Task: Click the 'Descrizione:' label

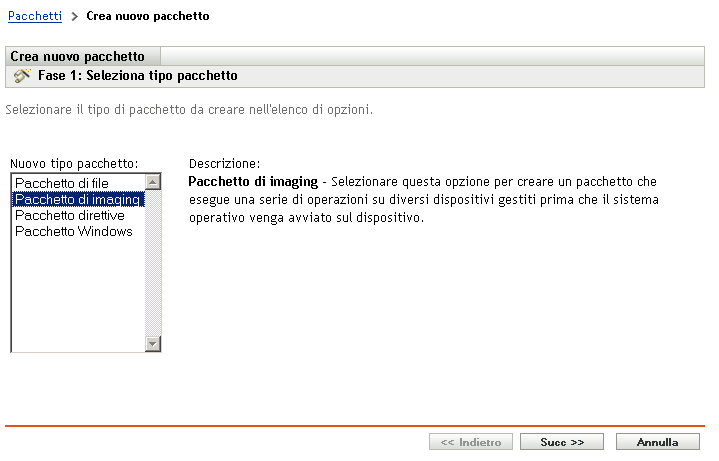Action: 224,163
